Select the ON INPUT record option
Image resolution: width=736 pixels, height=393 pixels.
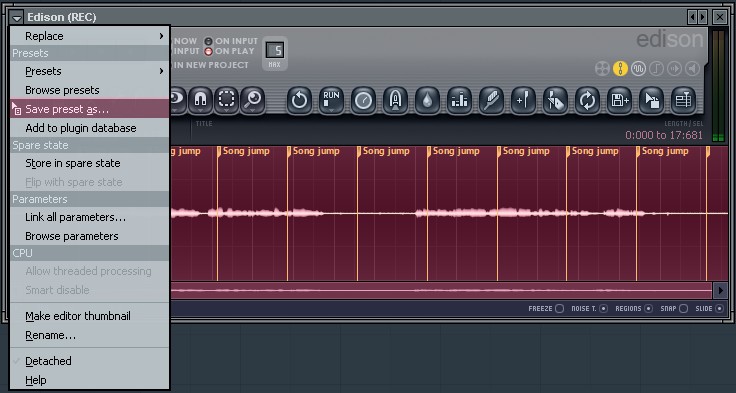coord(231,41)
